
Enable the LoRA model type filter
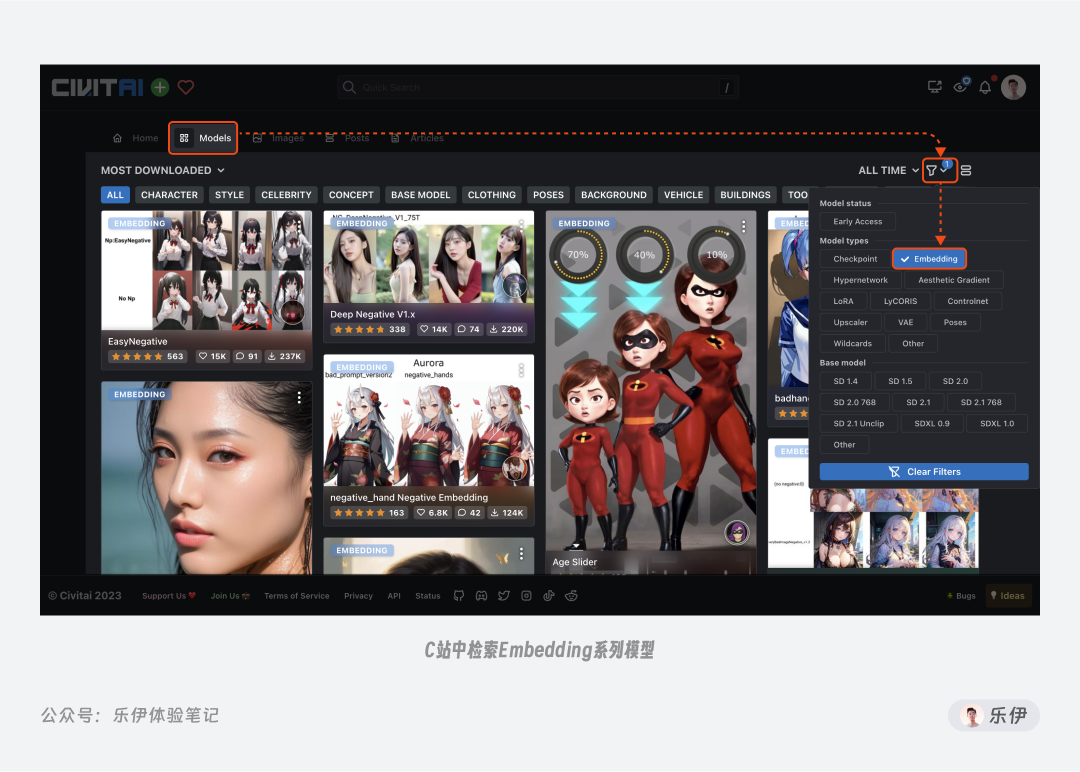click(x=843, y=302)
